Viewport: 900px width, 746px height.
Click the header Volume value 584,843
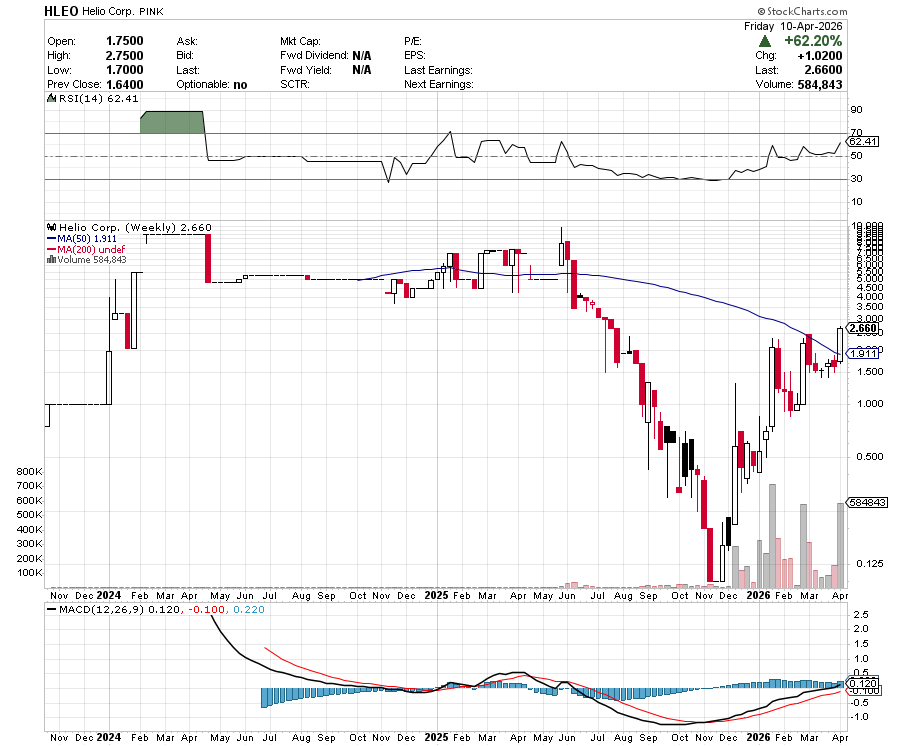tap(820, 84)
